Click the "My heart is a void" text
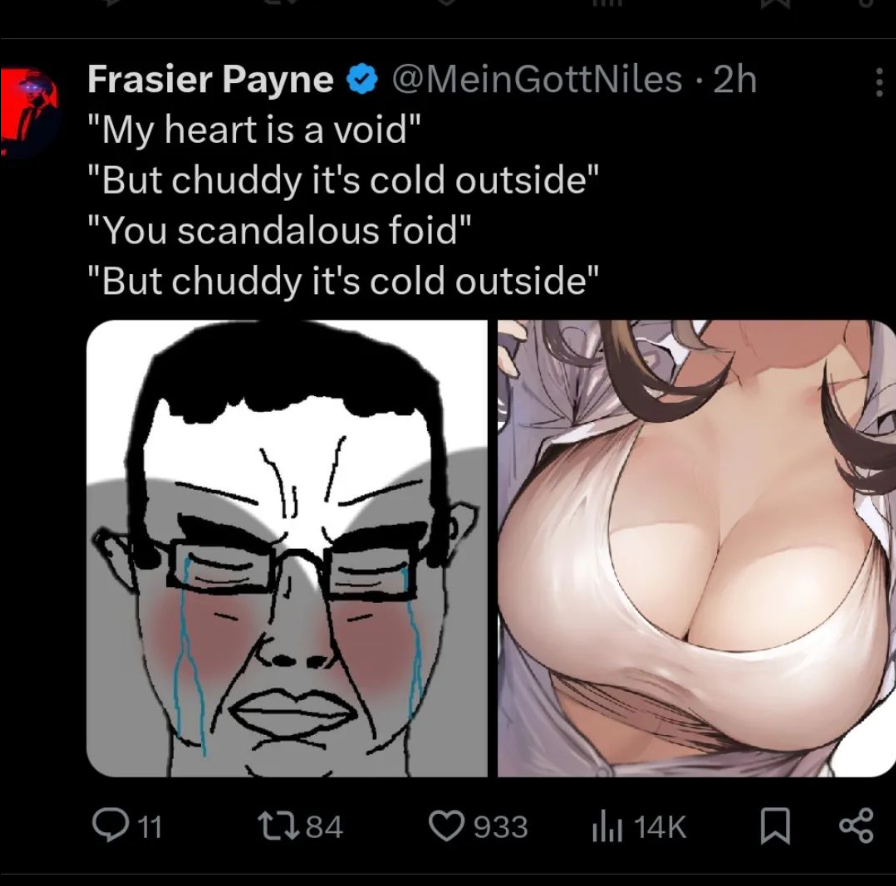Screen dimensions: 896x886 [254, 129]
